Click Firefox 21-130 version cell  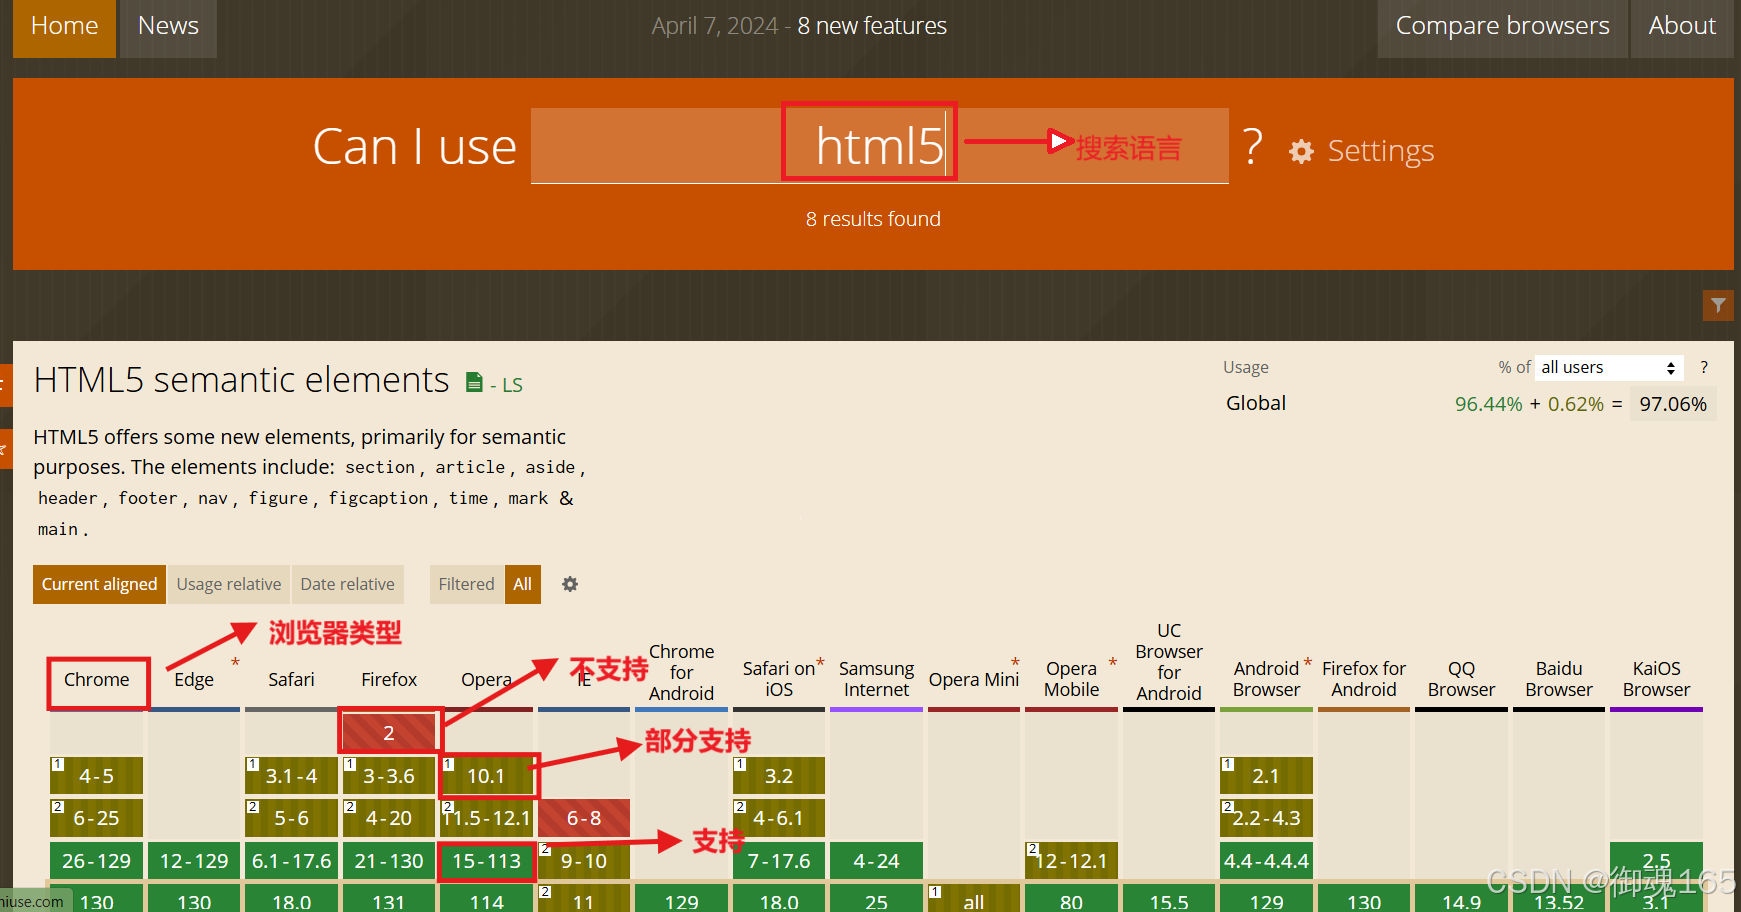(x=389, y=861)
